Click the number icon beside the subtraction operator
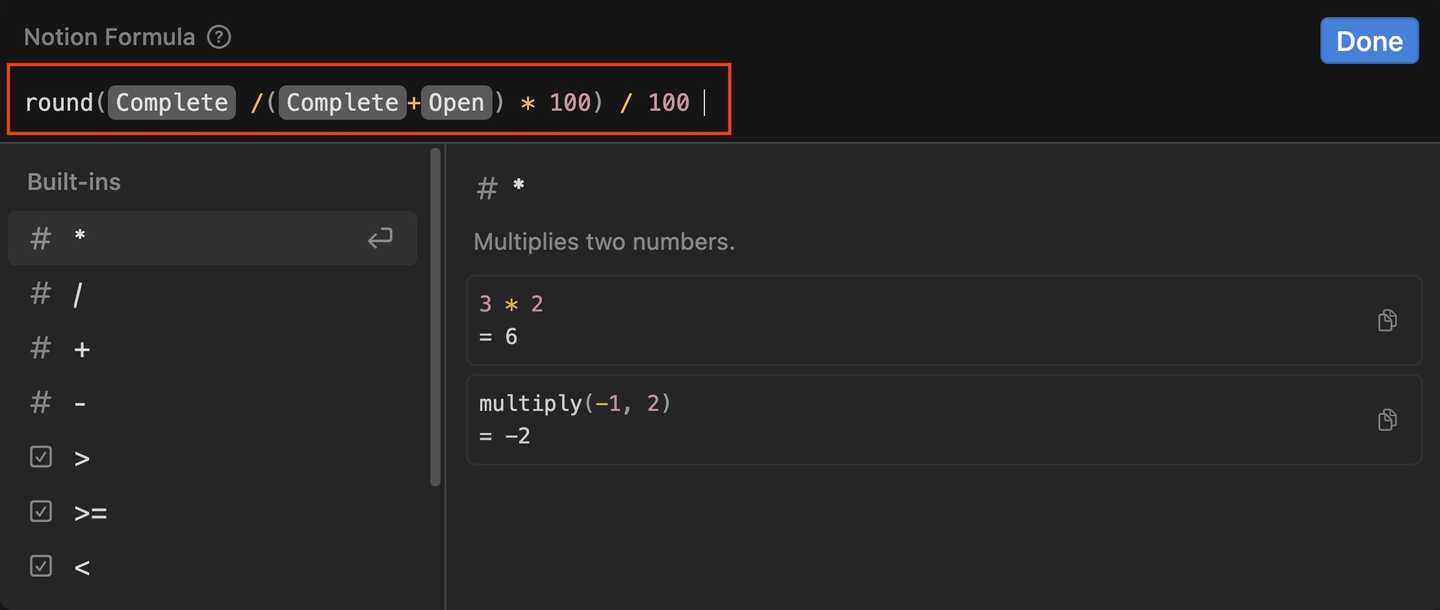Image resolution: width=1440 pixels, height=610 pixels. click(x=40, y=402)
